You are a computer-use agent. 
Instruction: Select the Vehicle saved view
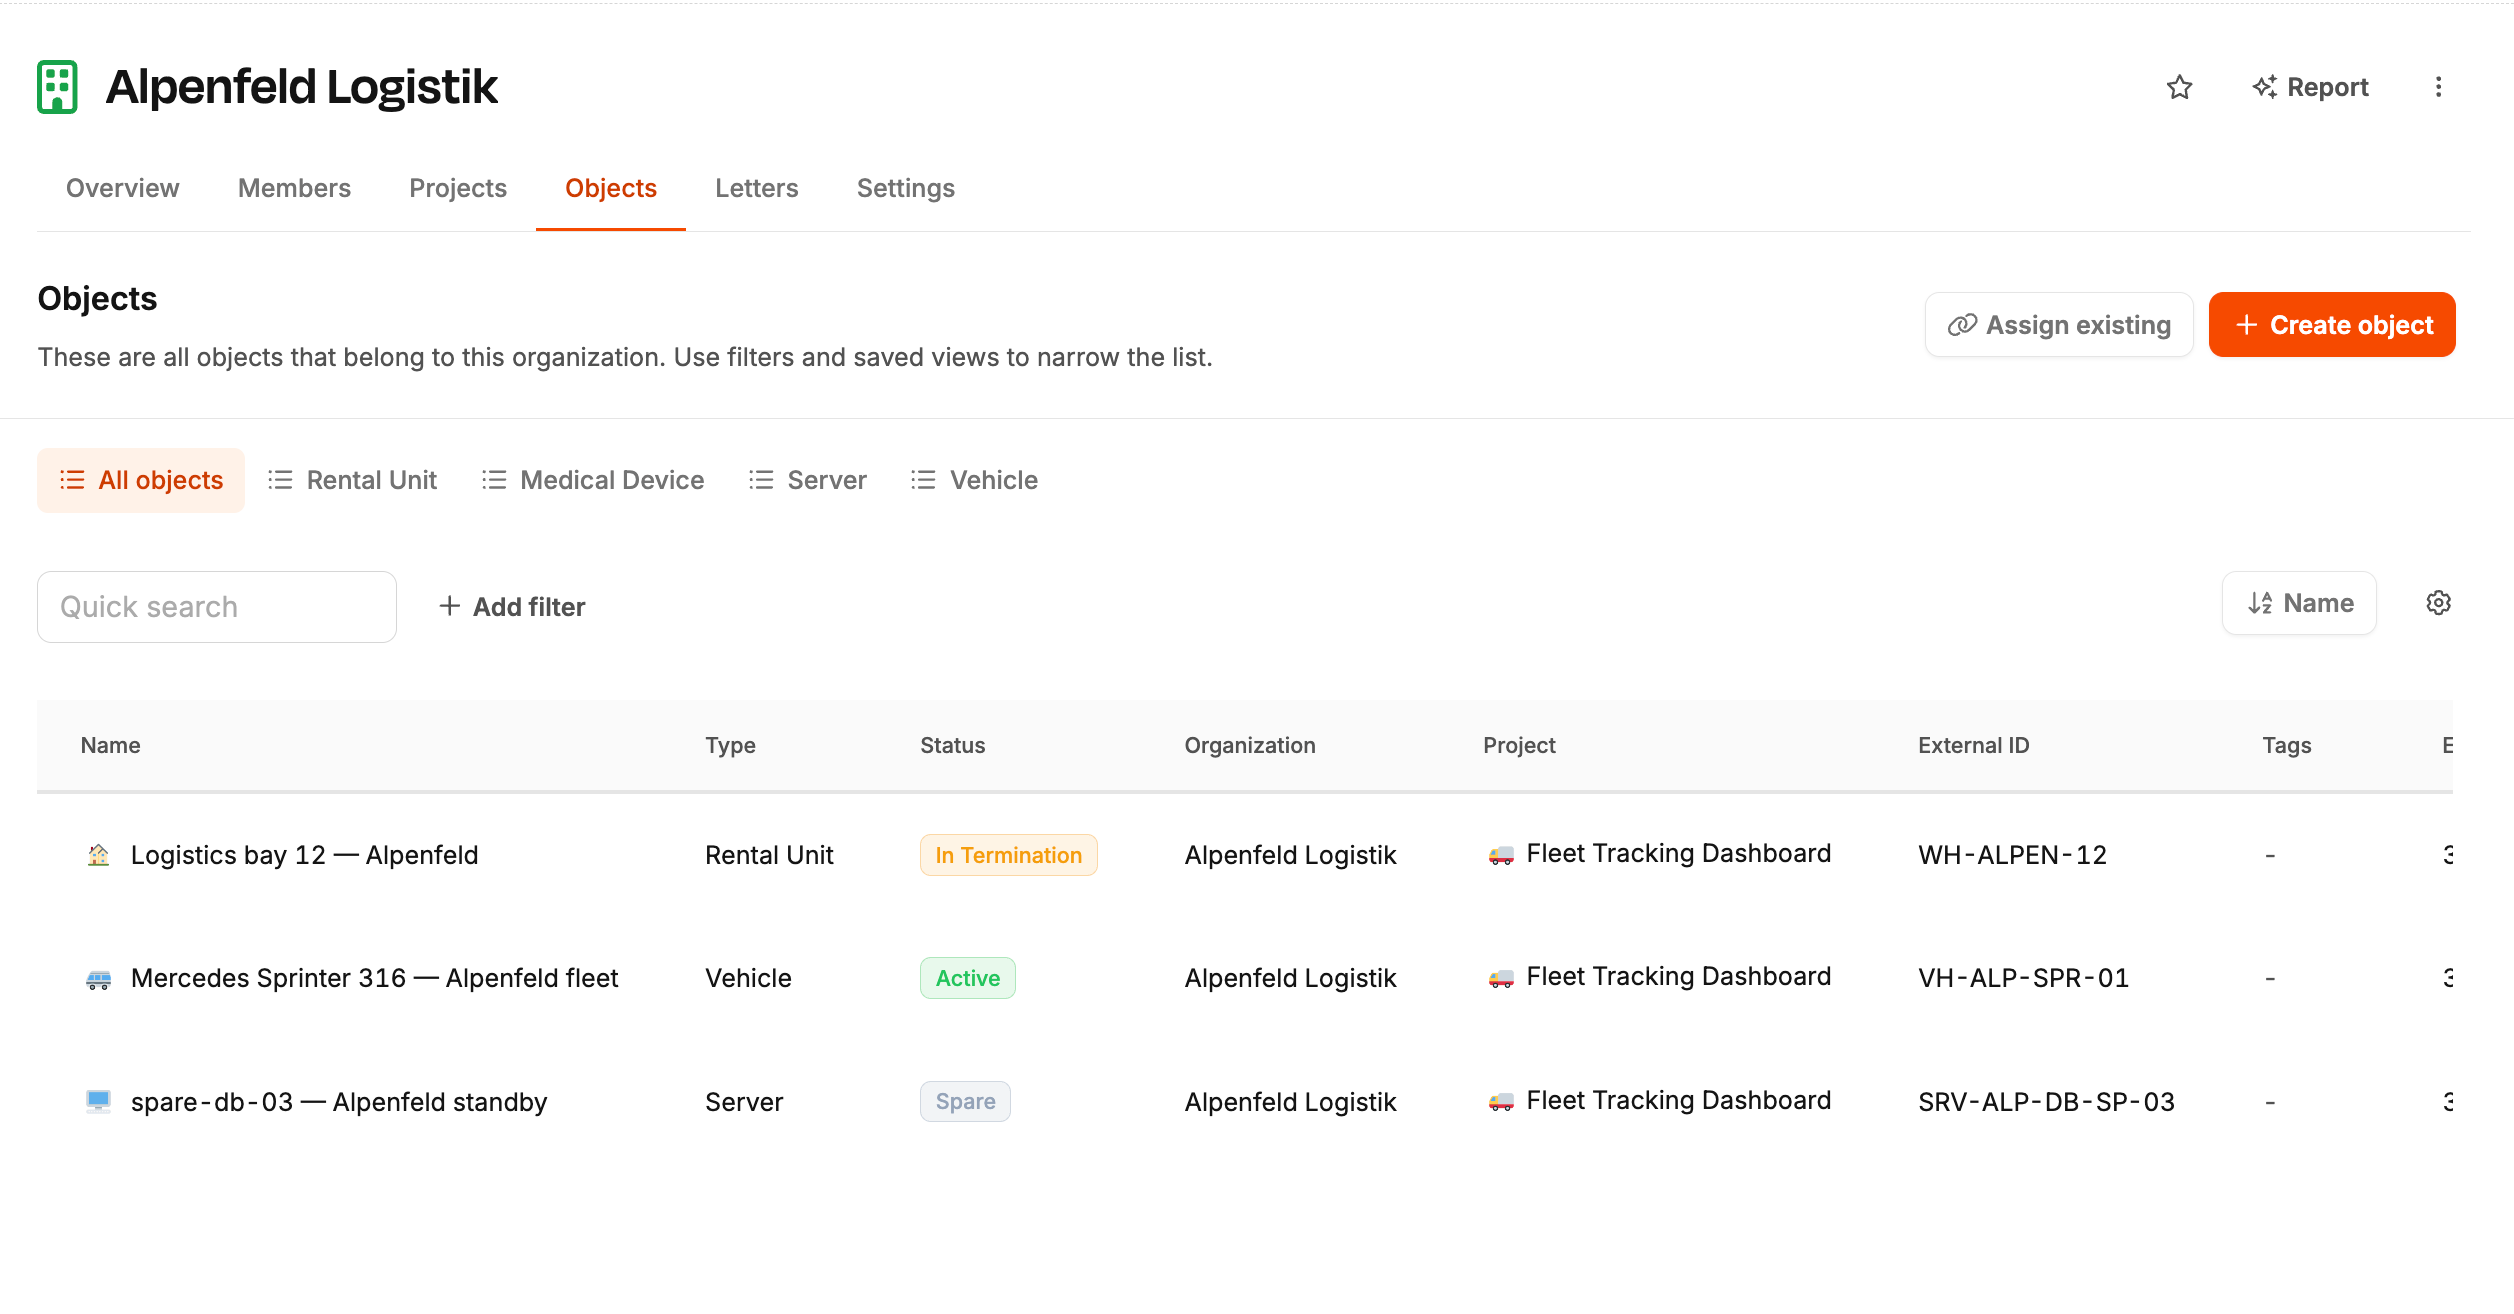click(x=975, y=480)
